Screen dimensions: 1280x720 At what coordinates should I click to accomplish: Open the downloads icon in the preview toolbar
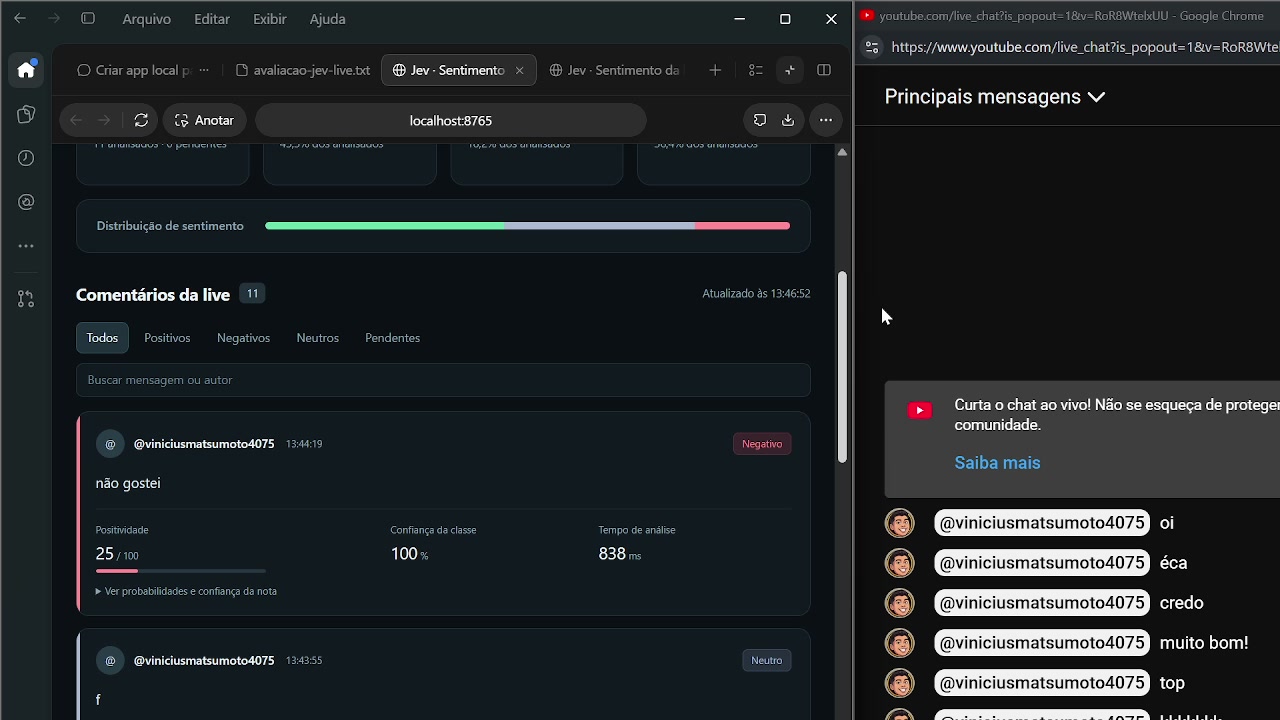click(x=788, y=120)
